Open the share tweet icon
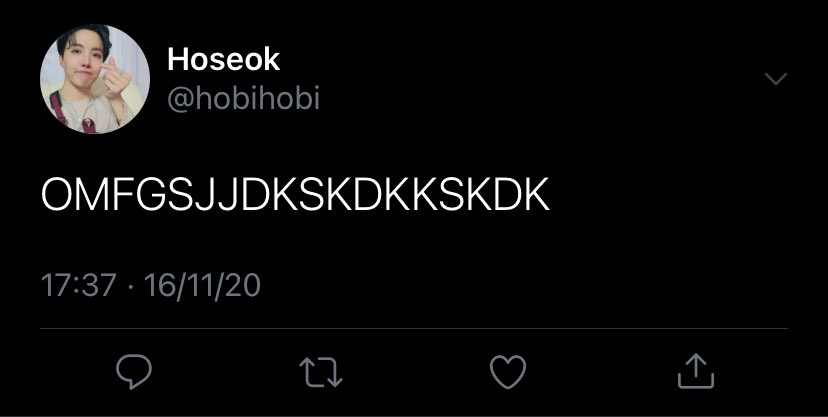Screen dimensions: 828x417 [x=696, y=372]
